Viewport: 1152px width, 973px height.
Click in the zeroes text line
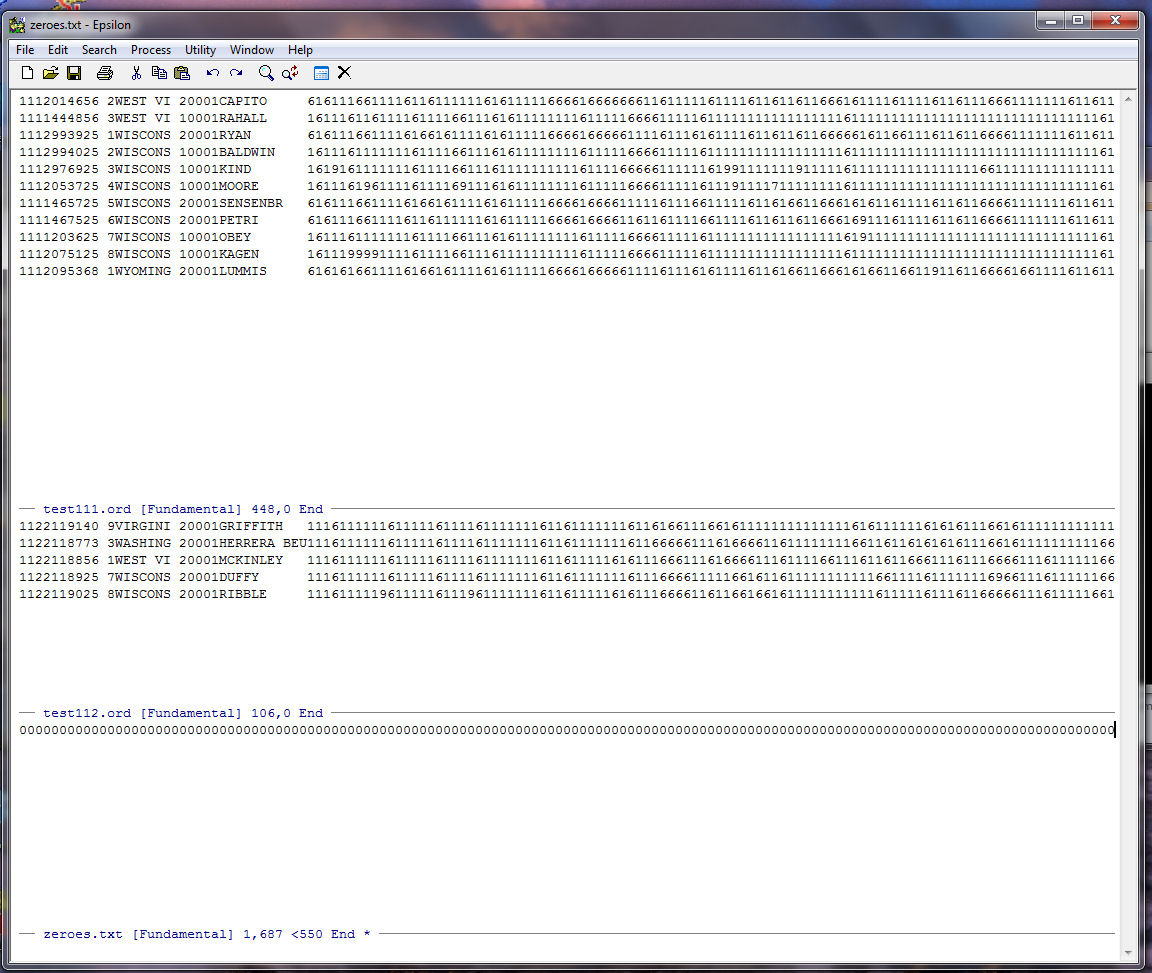560,730
